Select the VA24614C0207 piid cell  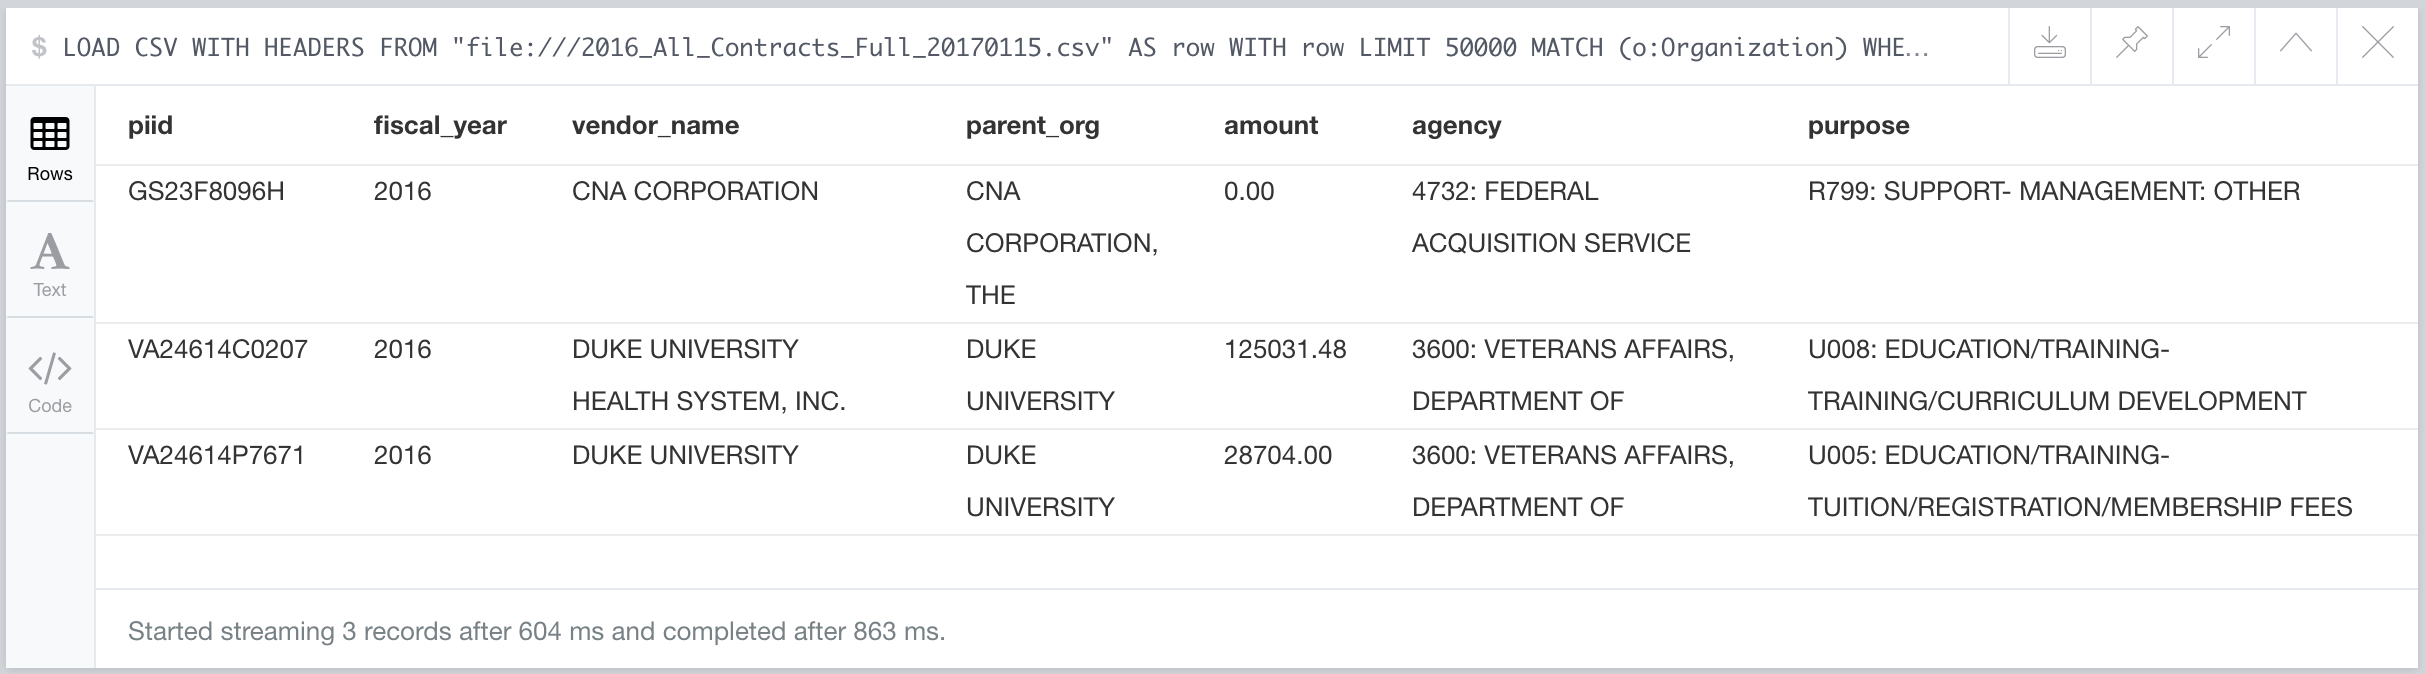(218, 349)
